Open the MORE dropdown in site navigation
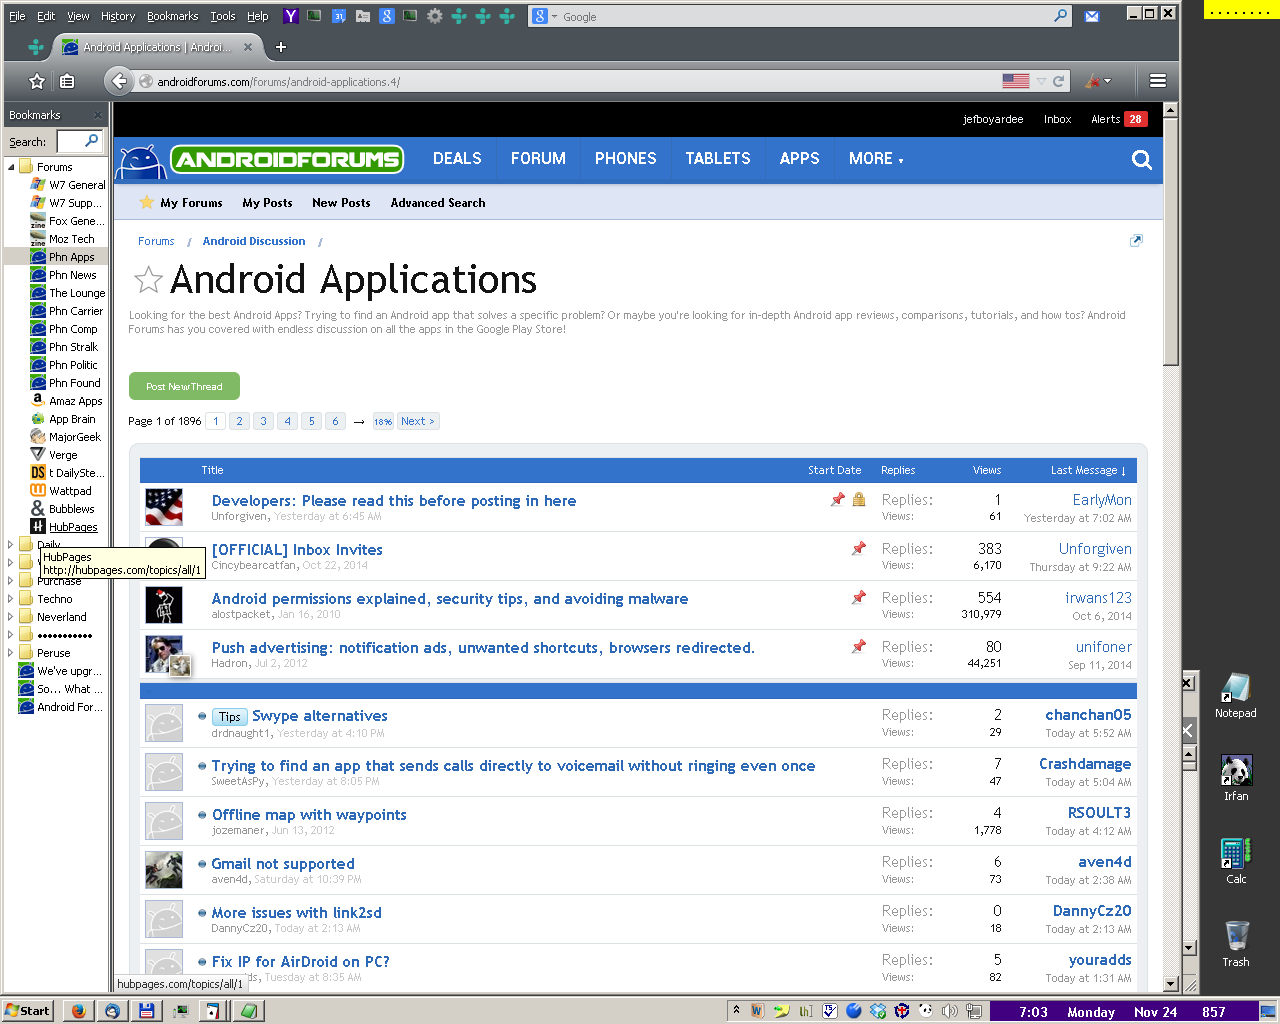Screen dimensions: 1280x1024 [x=876, y=159]
